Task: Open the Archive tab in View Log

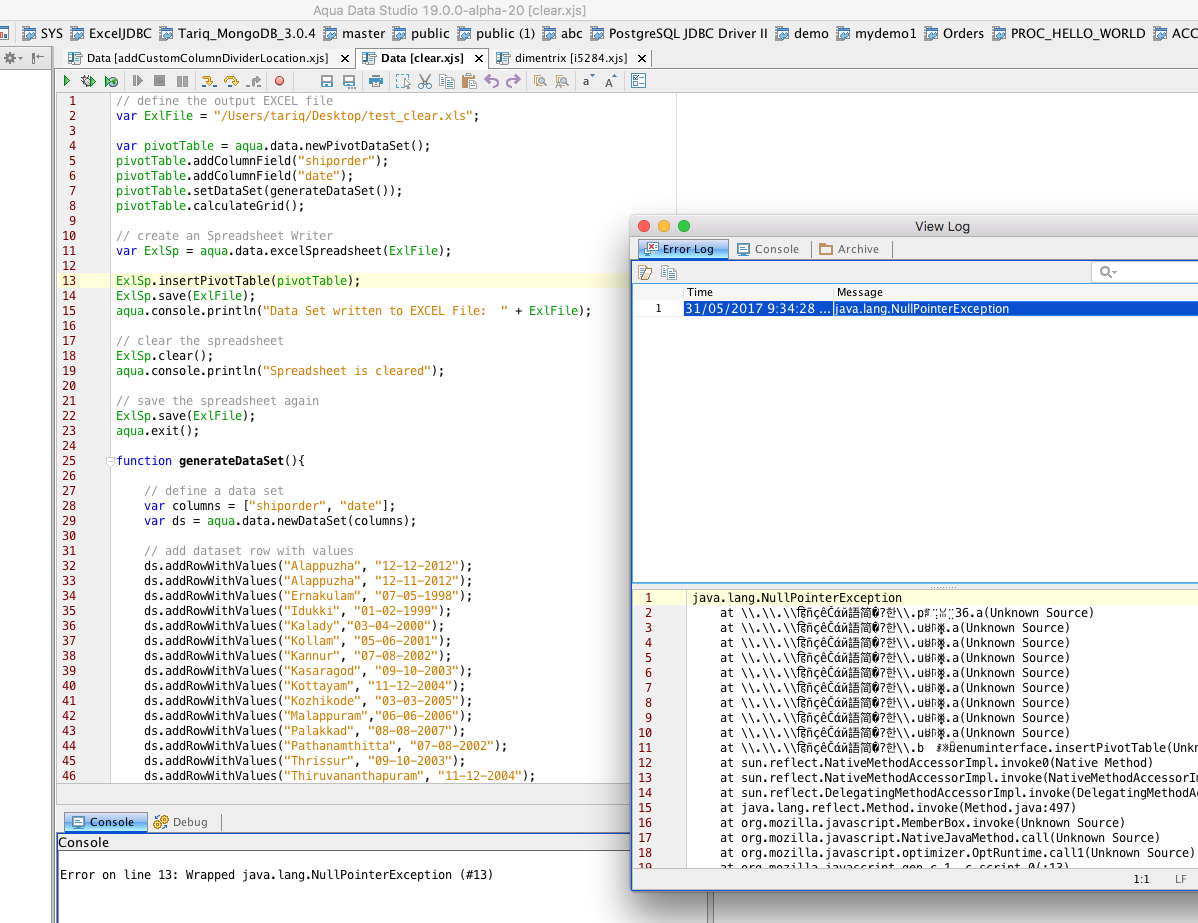Action: [x=848, y=249]
